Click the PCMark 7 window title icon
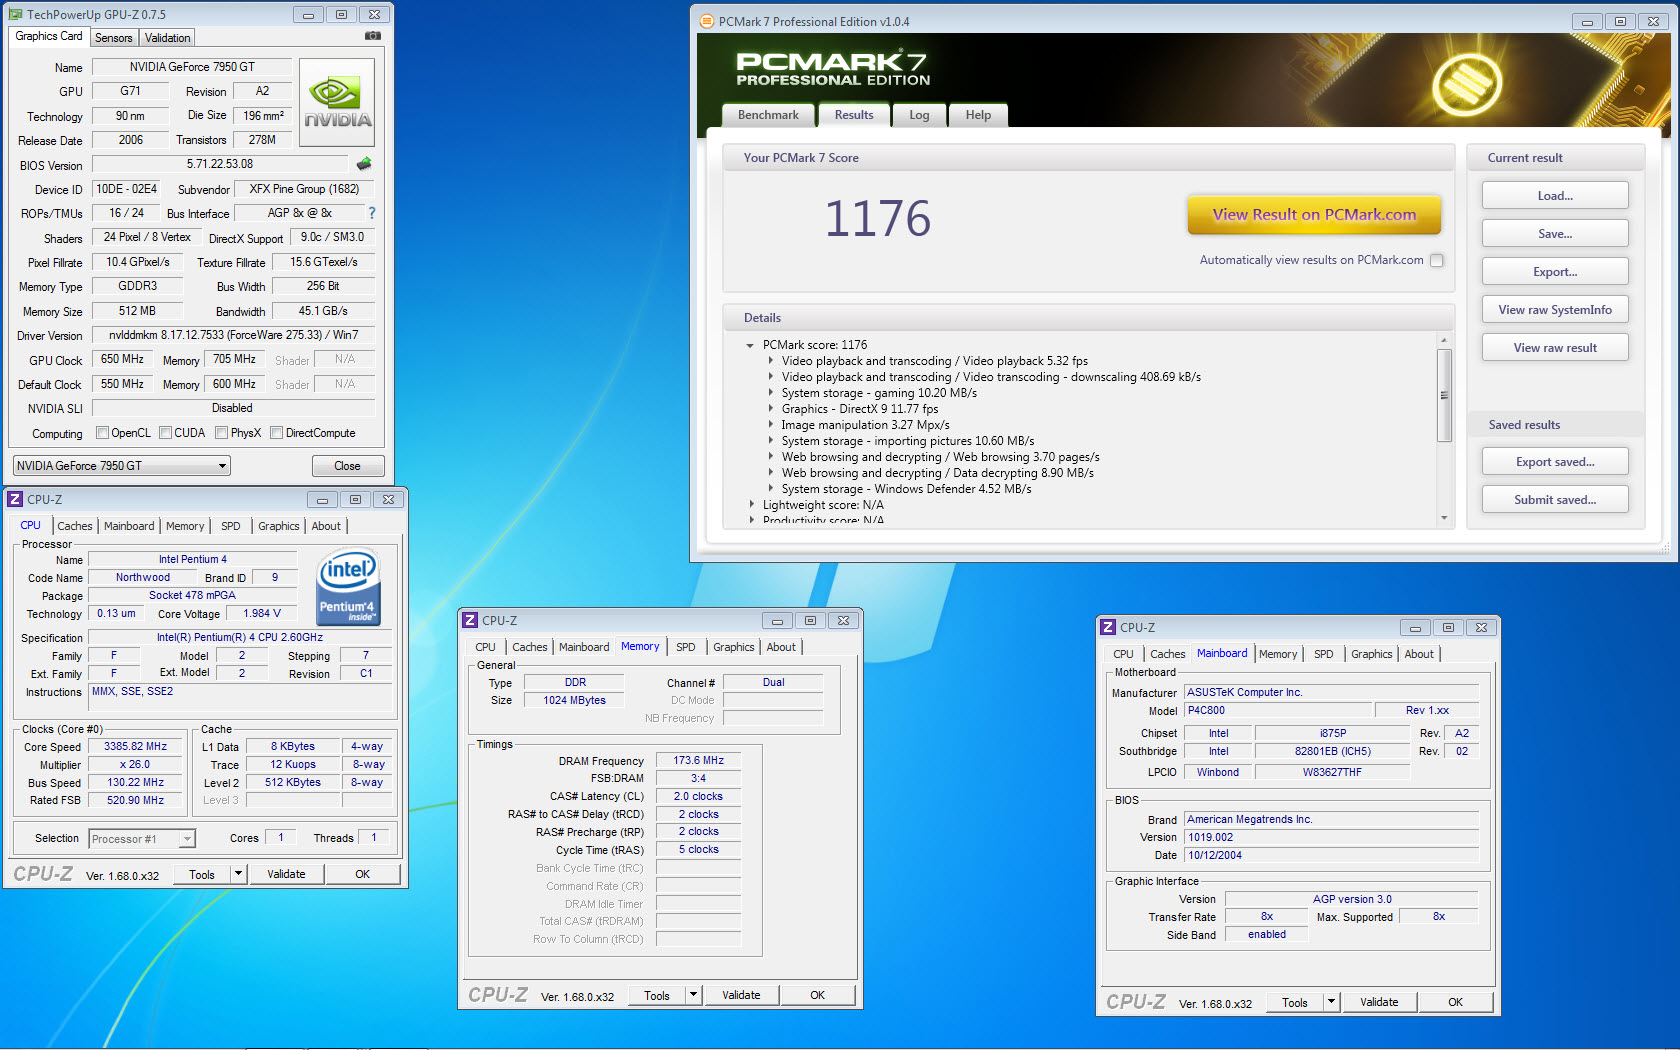 (x=707, y=21)
